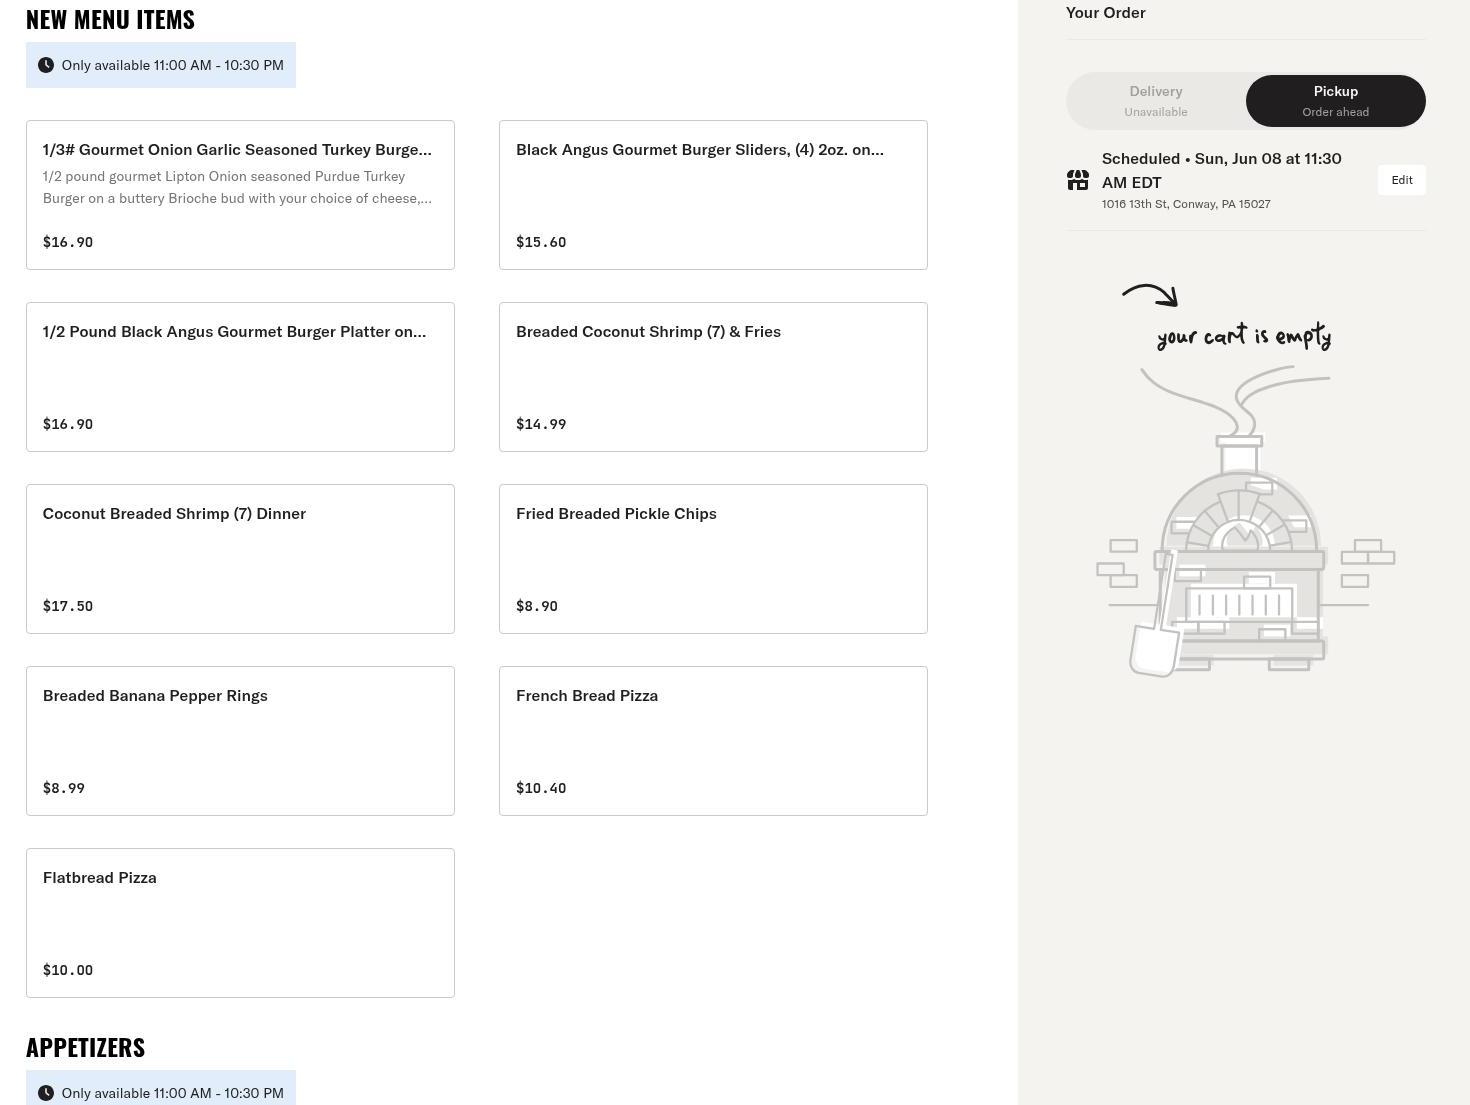Click the New Menu Items heading
The height and width of the screenshot is (1105, 1470).
[x=110, y=19]
